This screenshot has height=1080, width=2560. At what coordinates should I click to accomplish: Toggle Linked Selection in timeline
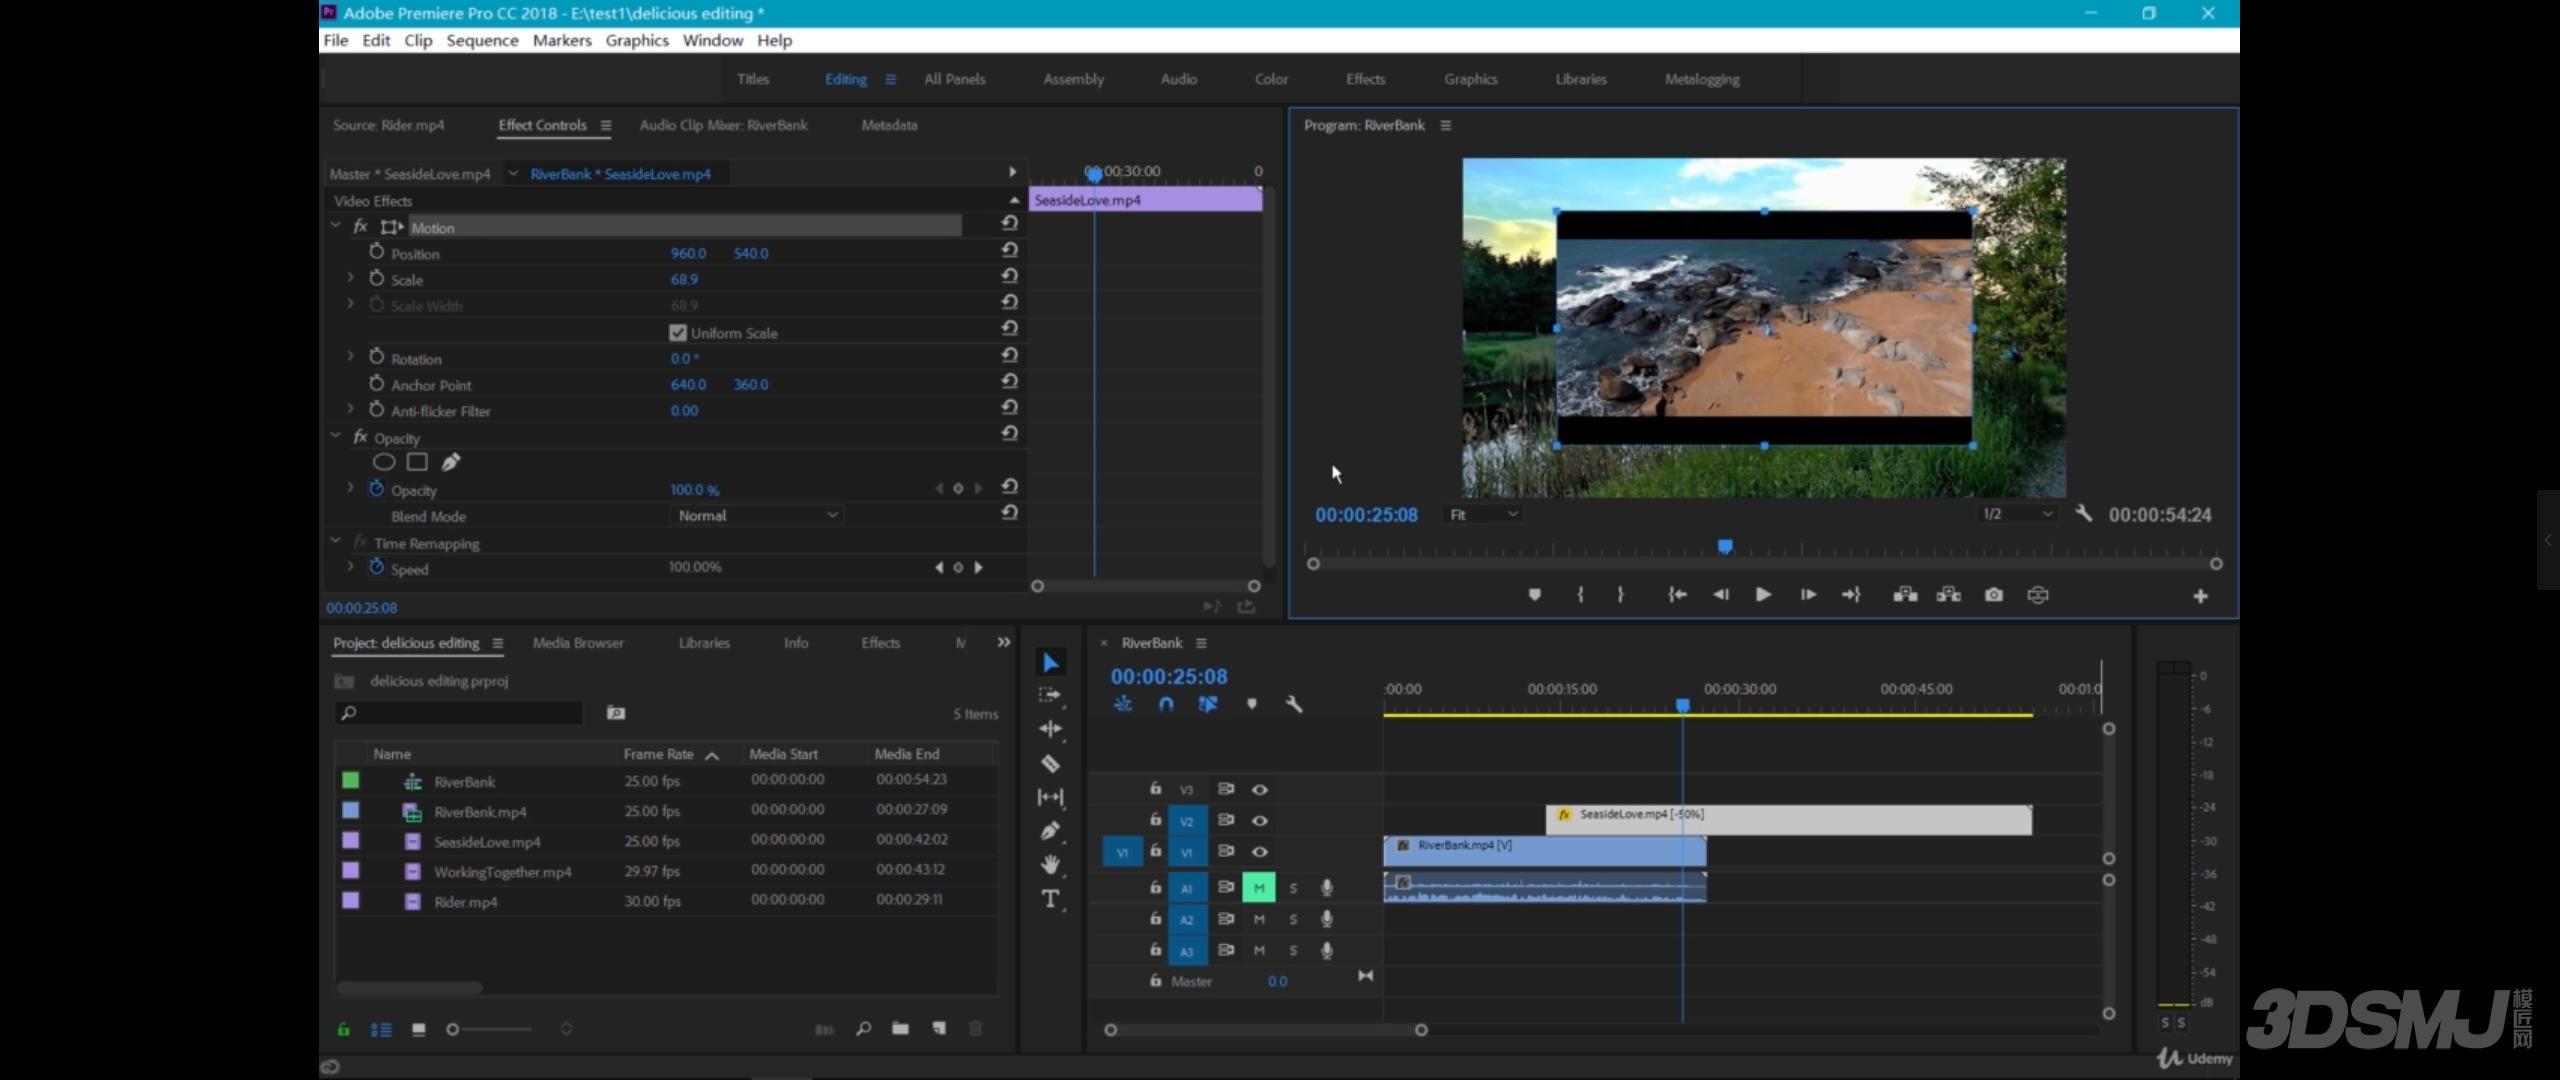point(1208,704)
